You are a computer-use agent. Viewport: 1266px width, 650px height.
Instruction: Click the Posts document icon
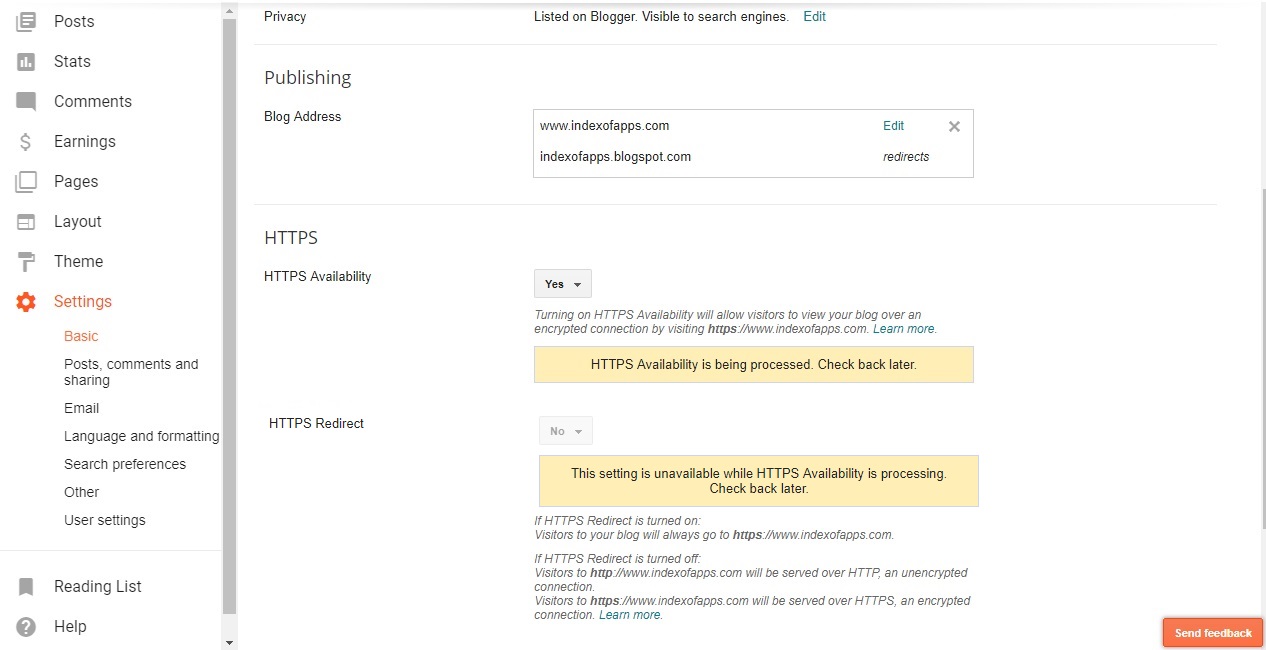coord(26,21)
